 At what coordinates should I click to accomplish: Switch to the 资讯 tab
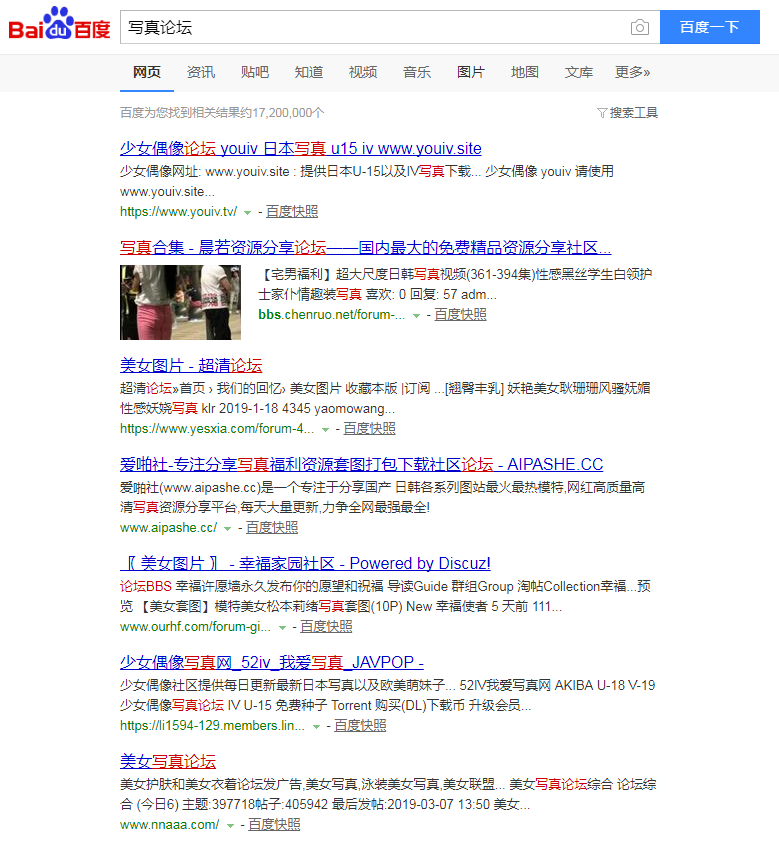(x=200, y=72)
